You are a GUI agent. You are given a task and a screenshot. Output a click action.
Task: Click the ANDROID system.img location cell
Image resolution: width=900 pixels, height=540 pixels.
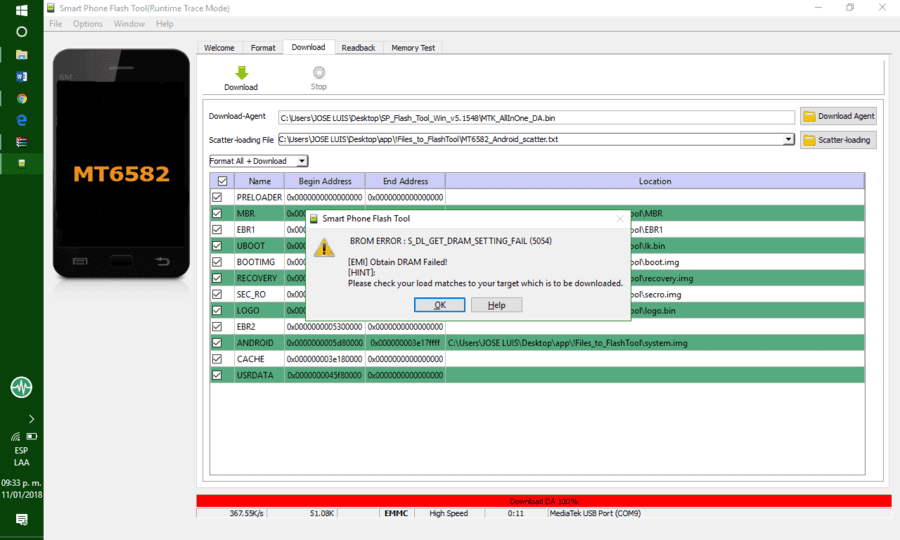click(x=655, y=343)
